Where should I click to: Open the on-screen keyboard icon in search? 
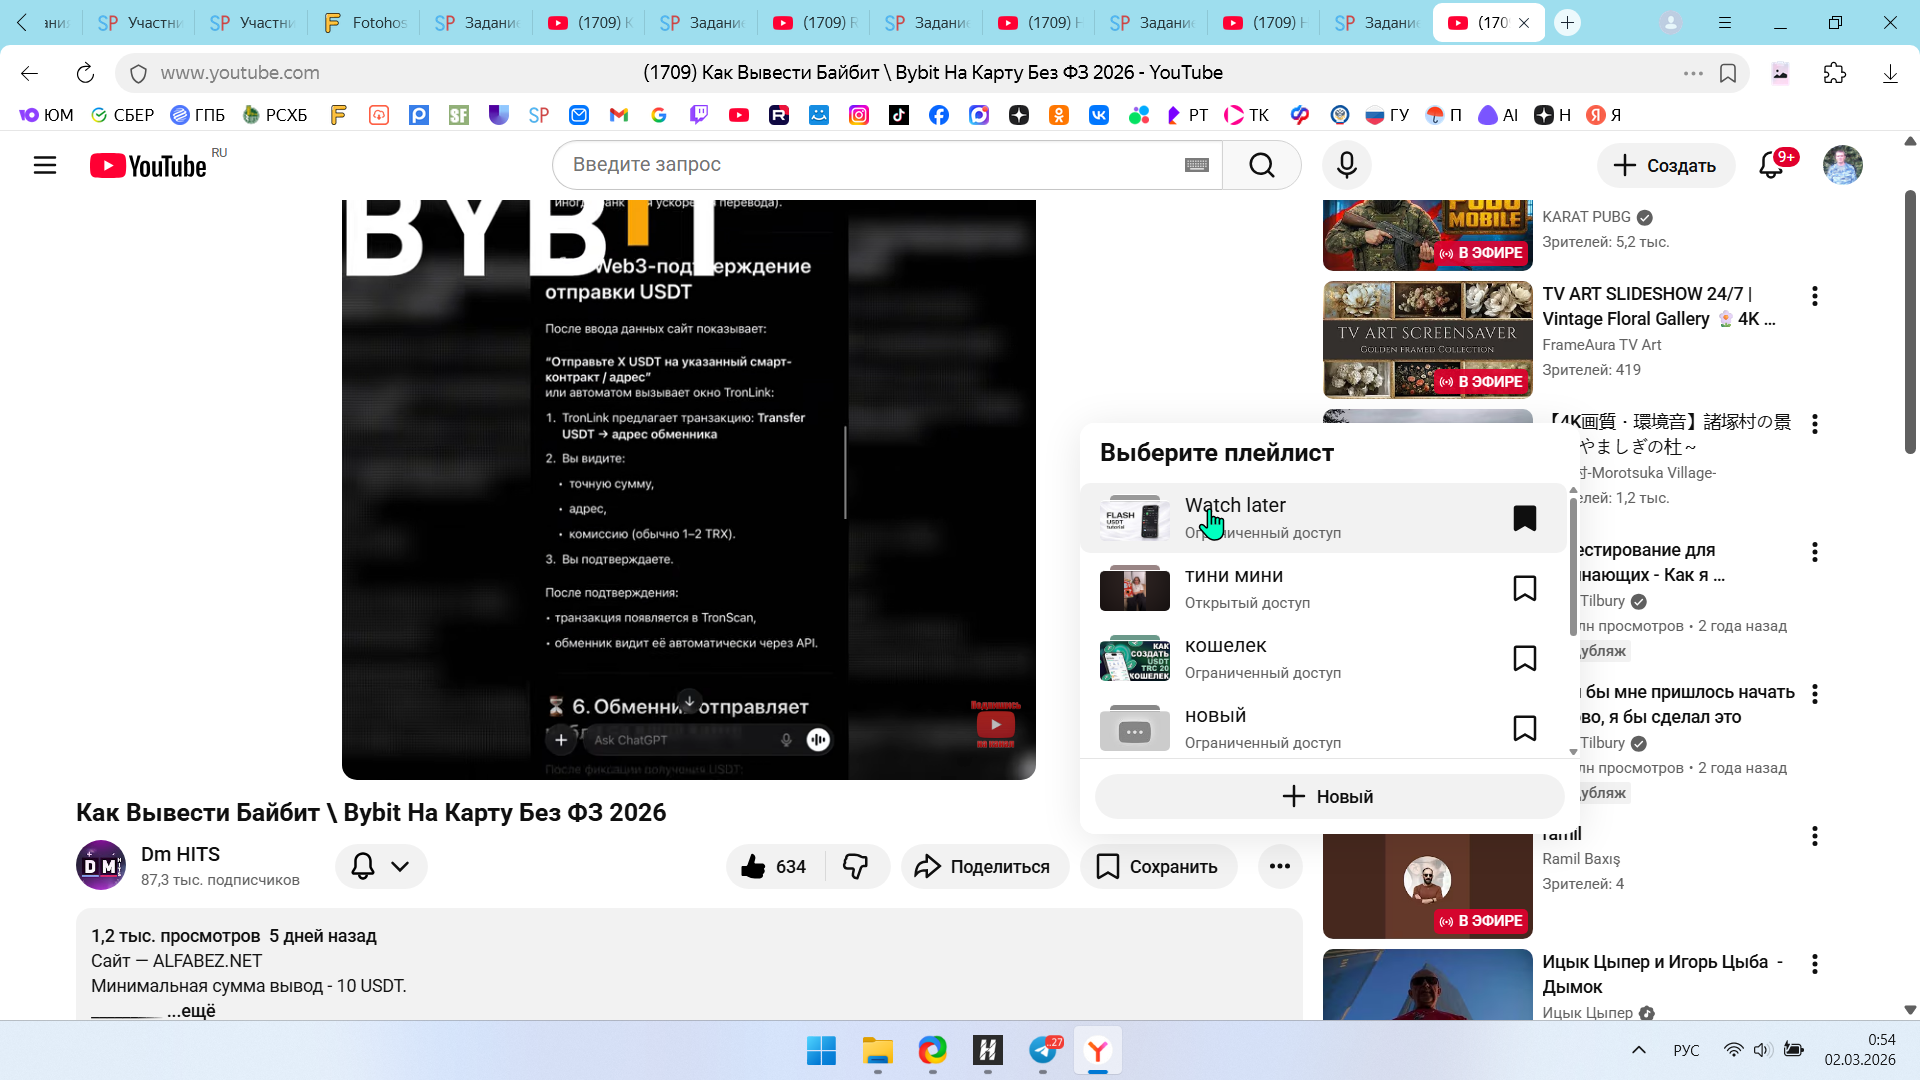(x=1197, y=165)
